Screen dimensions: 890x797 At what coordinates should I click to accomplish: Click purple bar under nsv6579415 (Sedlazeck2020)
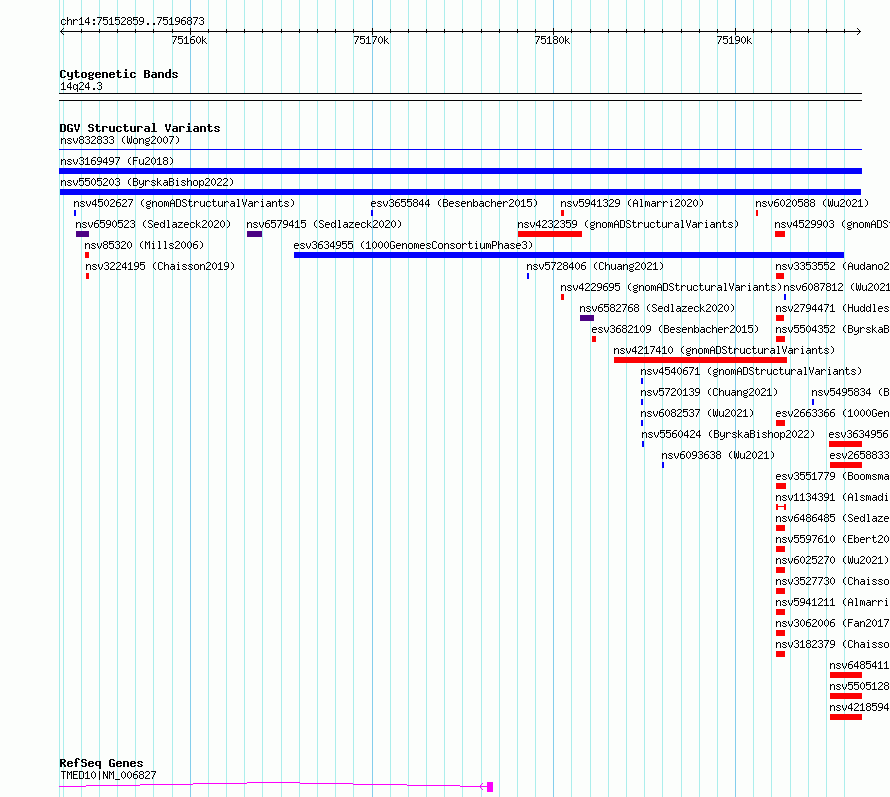pos(254,234)
